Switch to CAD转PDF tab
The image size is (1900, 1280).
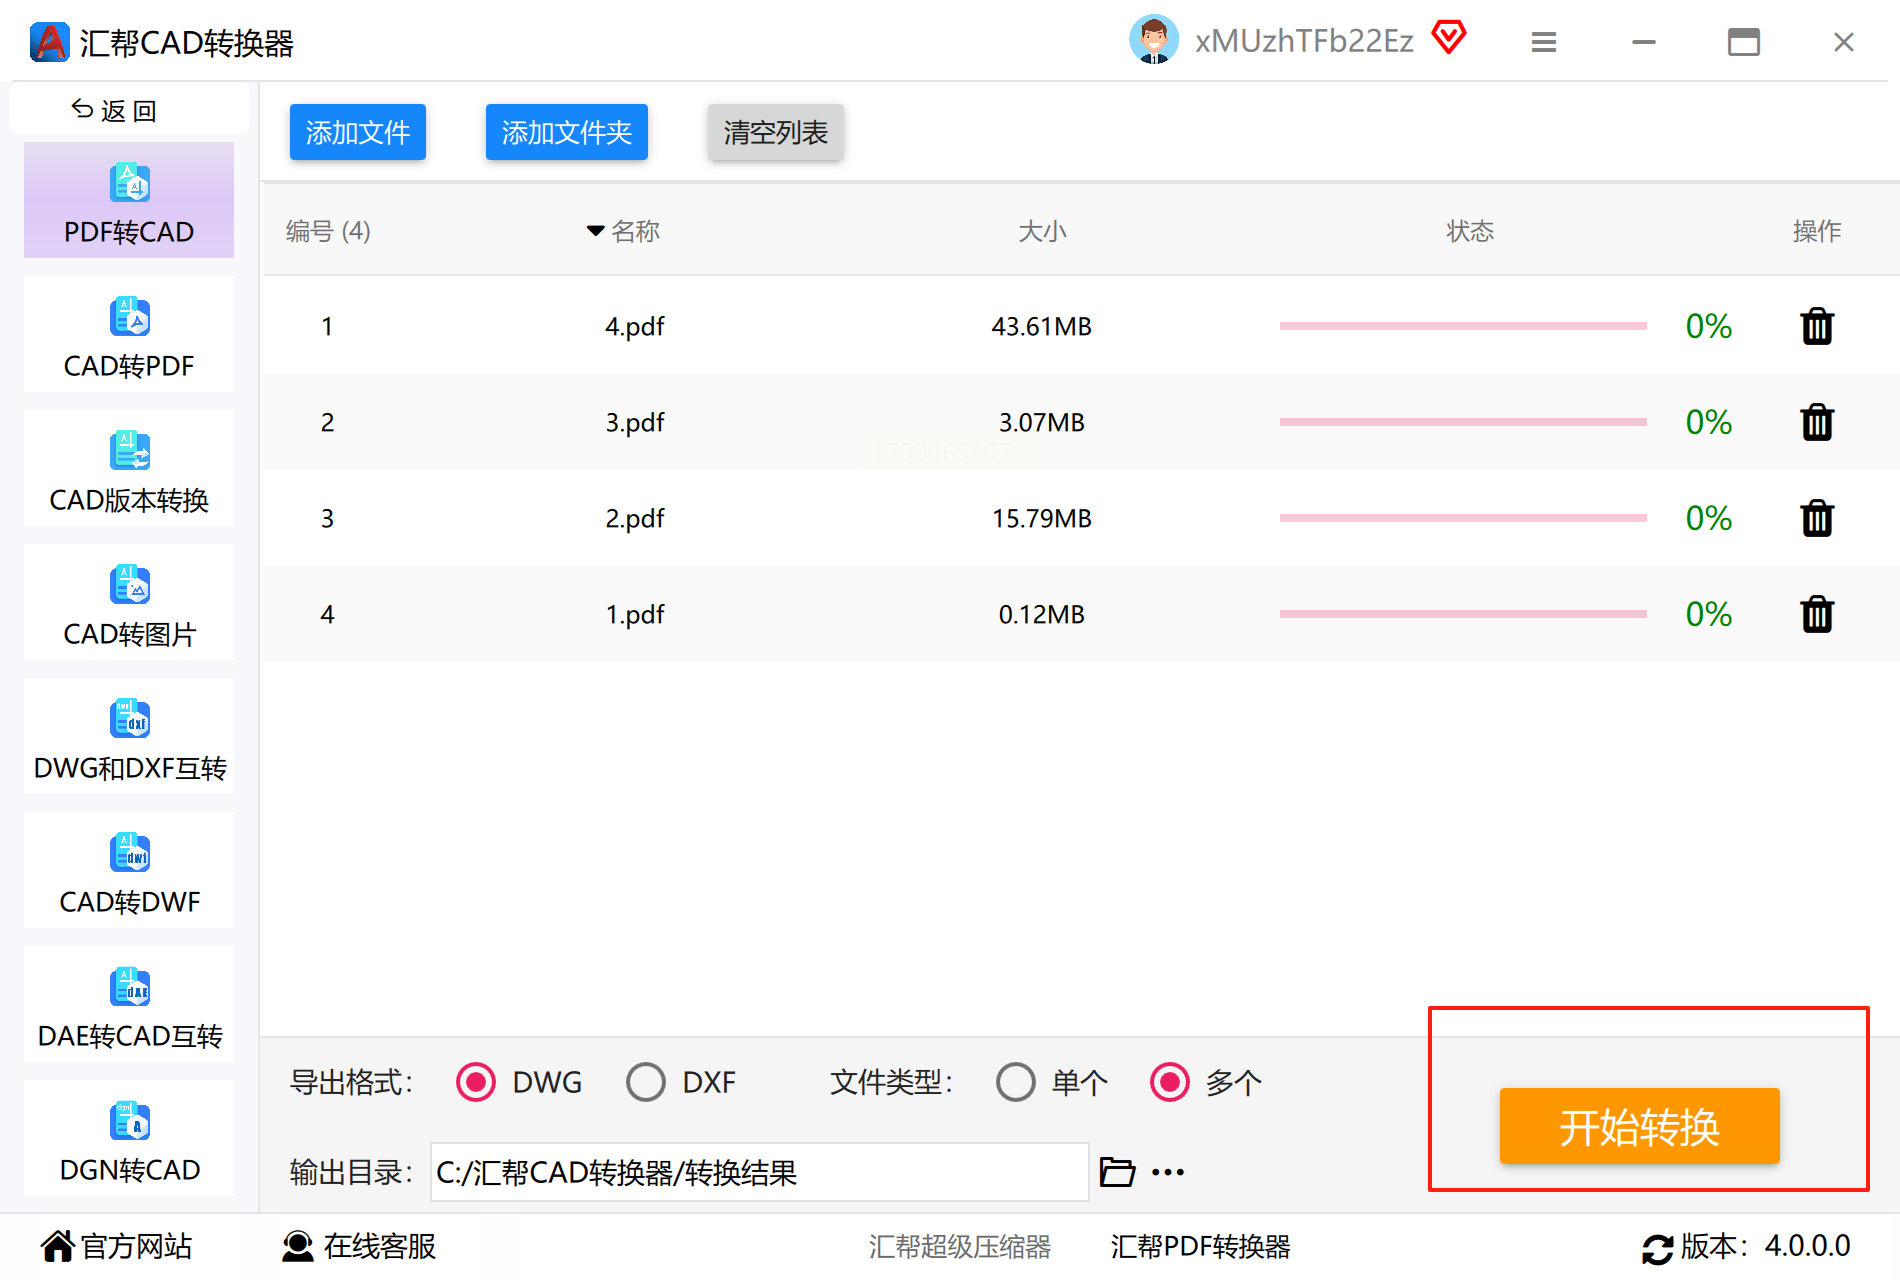tap(129, 334)
